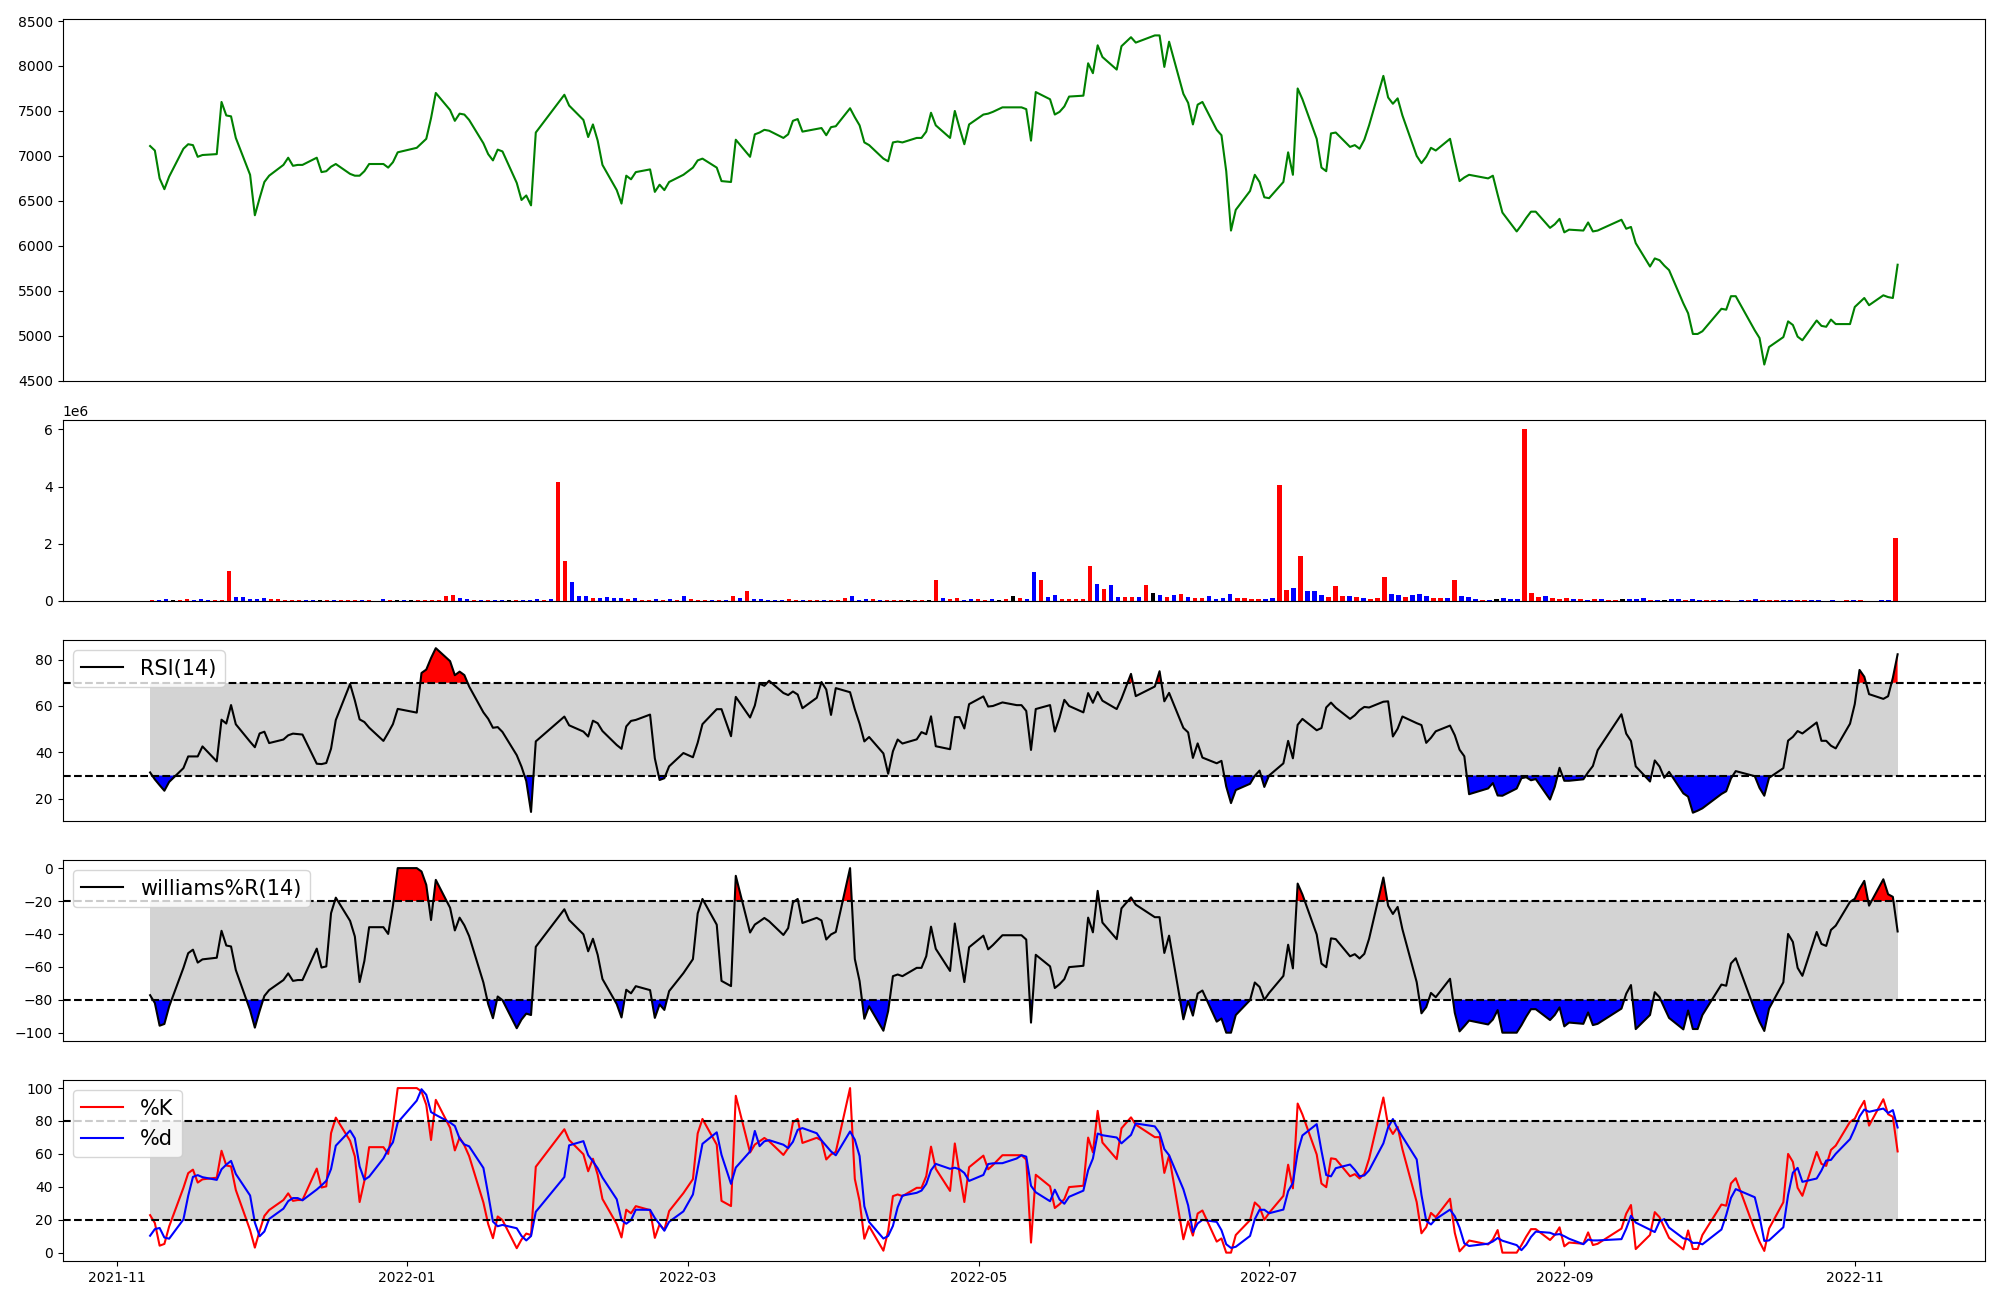
Task: Click the tallest red volume bar near 6
Action: point(1524,515)
